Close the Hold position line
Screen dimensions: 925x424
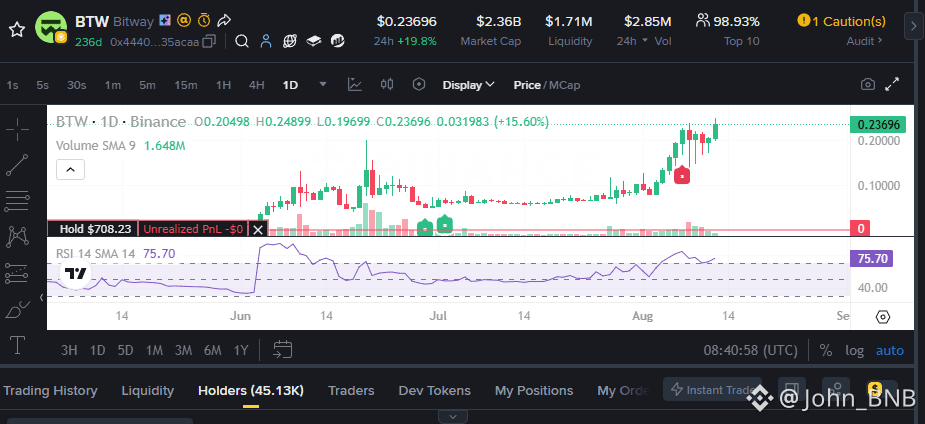(x=258, y=229)
